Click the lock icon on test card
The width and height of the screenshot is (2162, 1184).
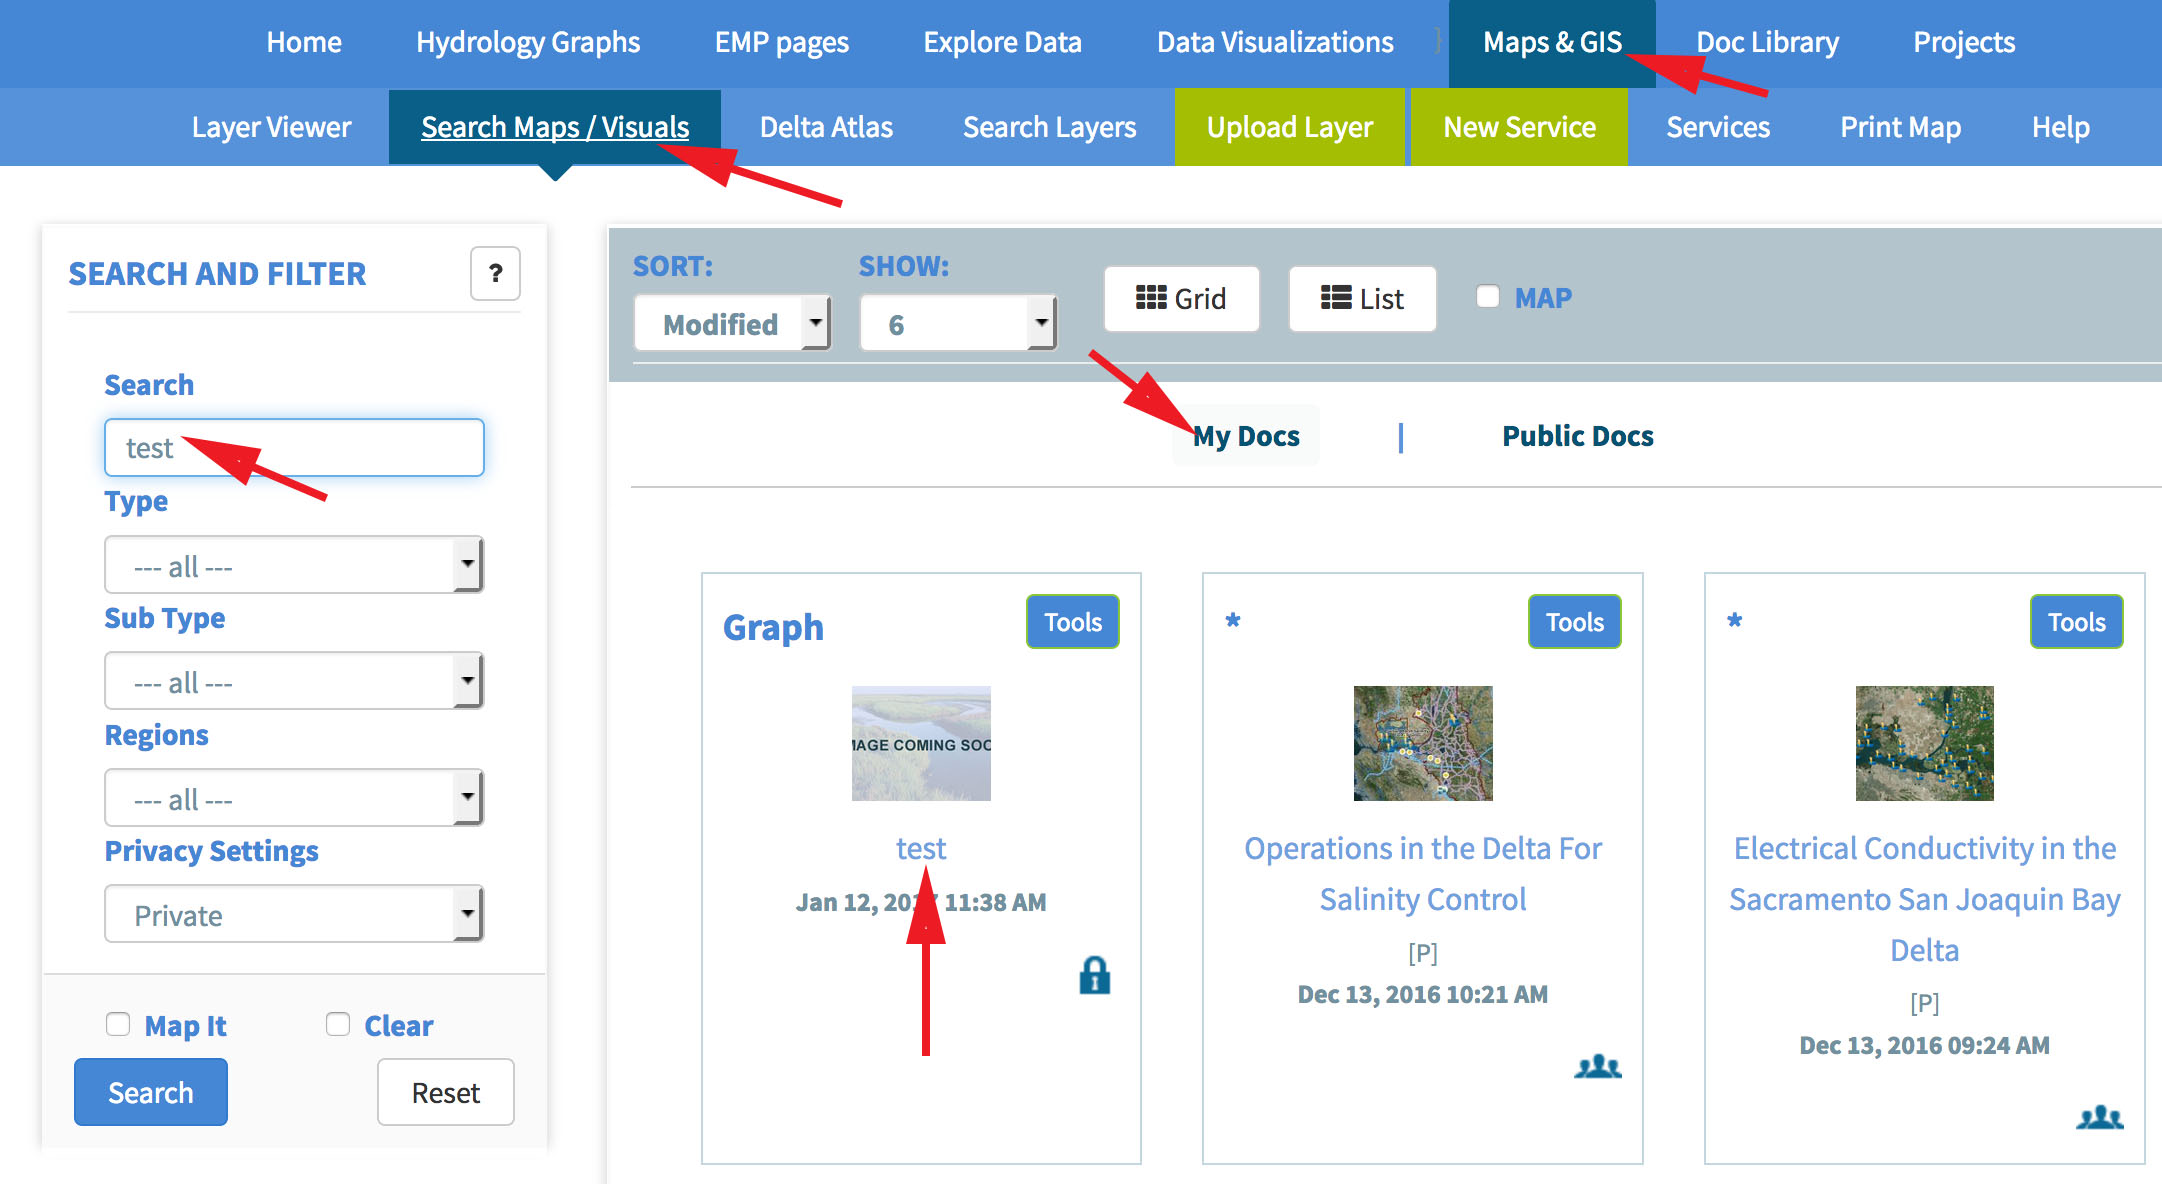[1094, 975]
